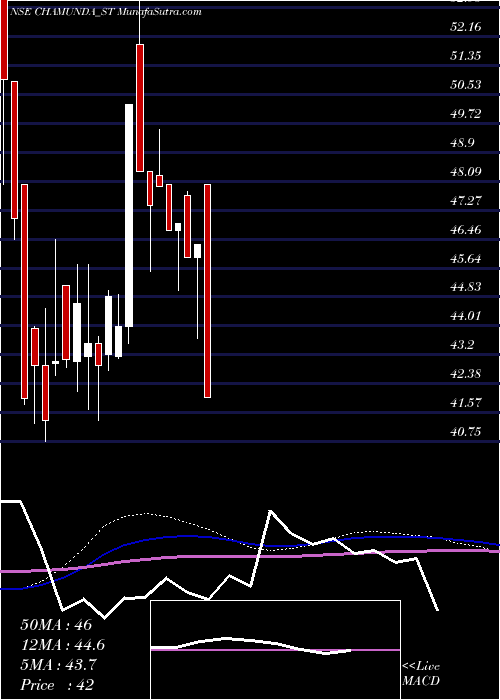This screenshot has height=700, width=500.
Task: Select the 44.01 price axis label
Action: pyautogui.click(x=466, y=316)
